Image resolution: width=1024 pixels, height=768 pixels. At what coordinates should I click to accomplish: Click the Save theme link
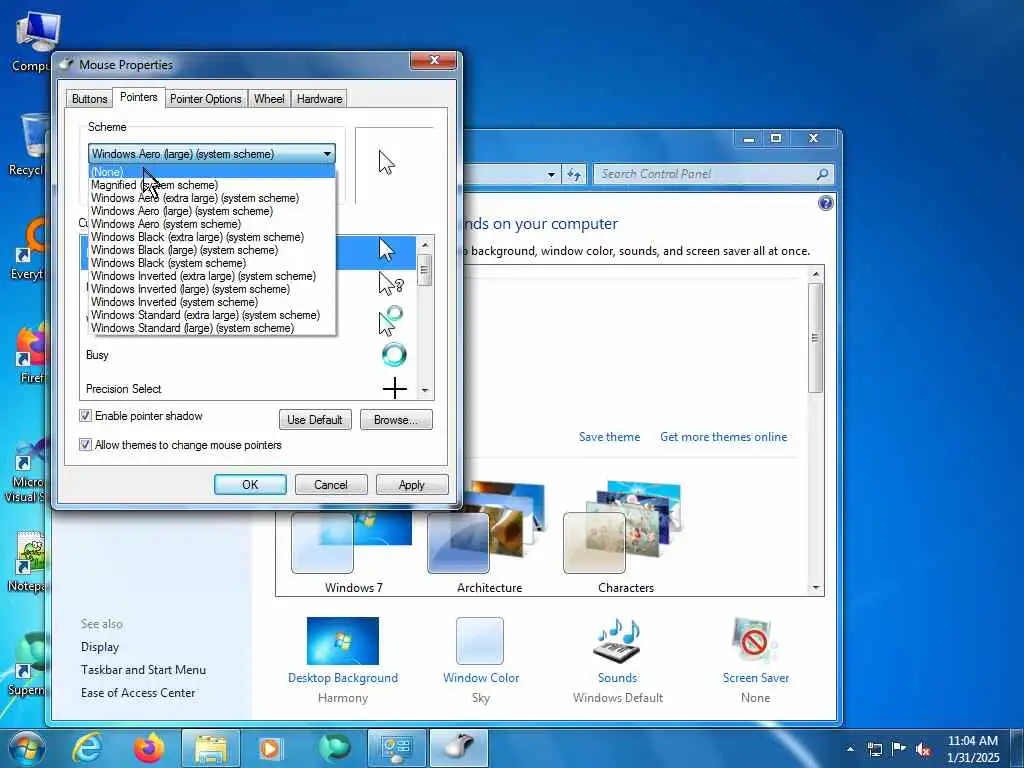(609, 437)
